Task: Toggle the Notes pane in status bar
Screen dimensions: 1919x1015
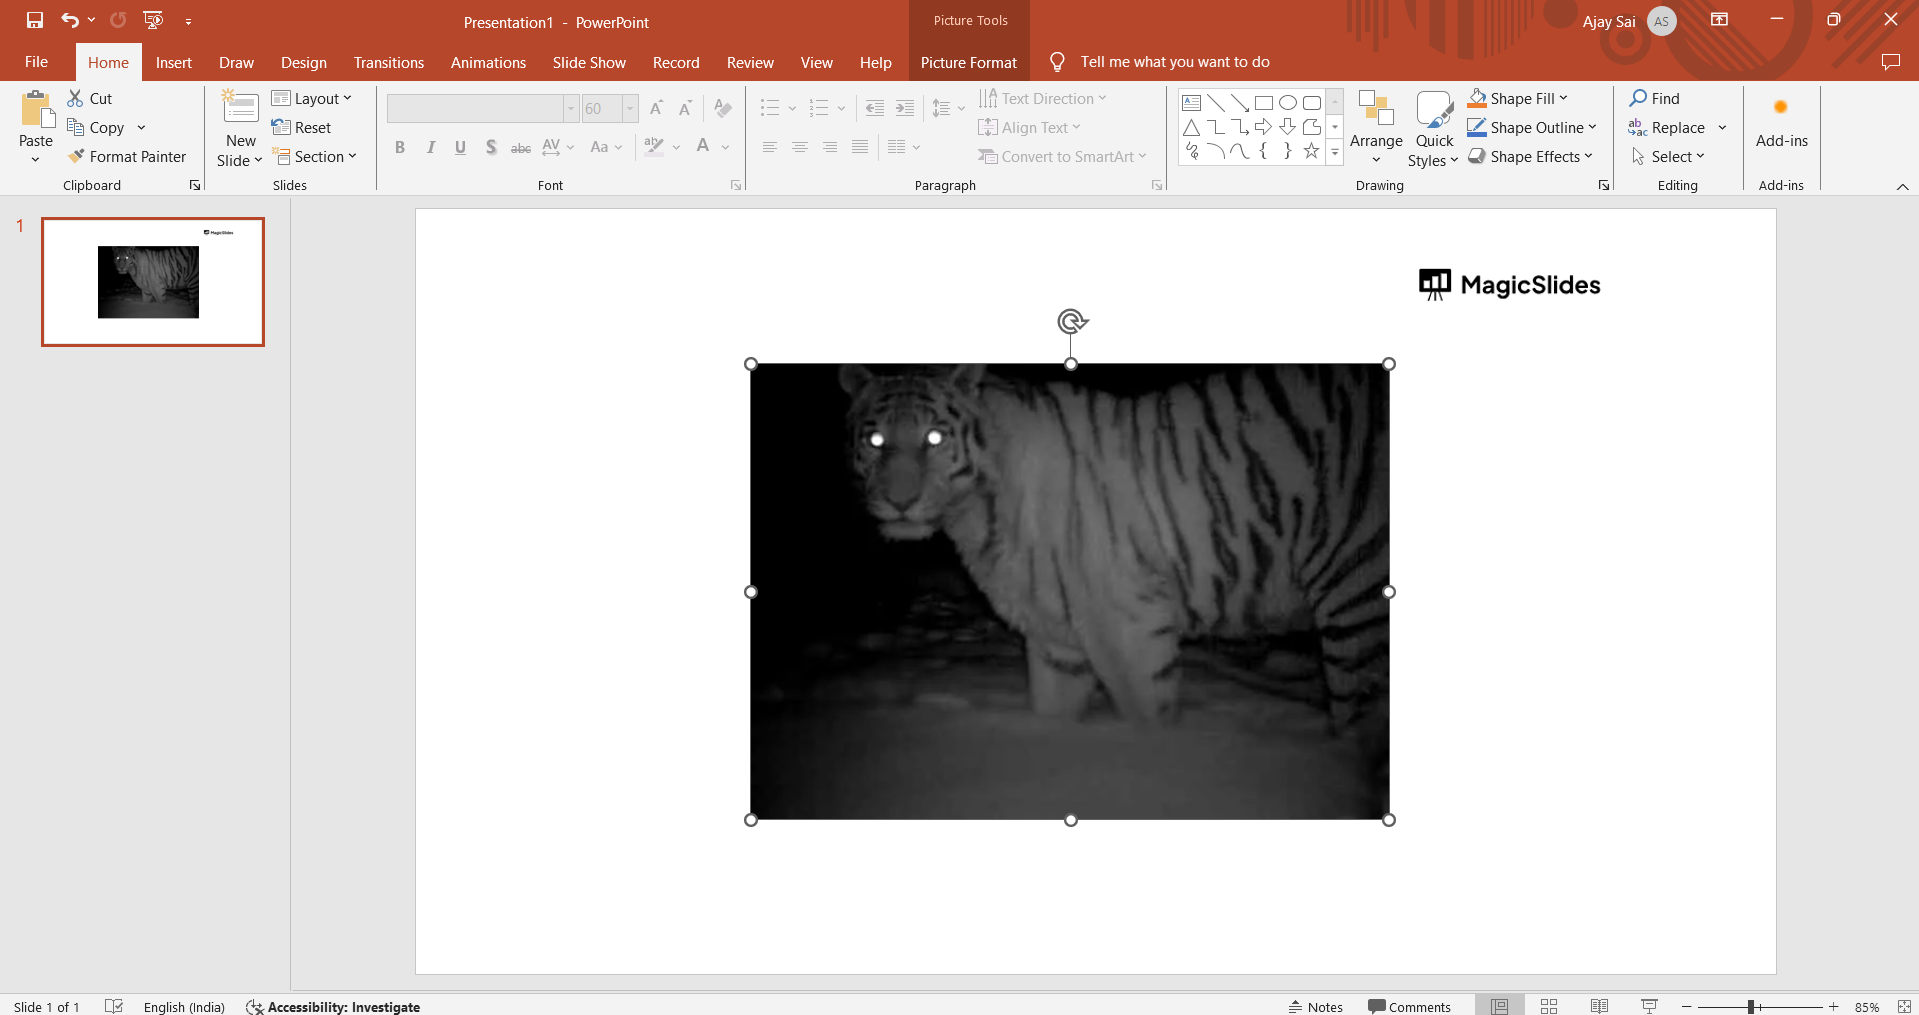Action: coord(1315,1006)
